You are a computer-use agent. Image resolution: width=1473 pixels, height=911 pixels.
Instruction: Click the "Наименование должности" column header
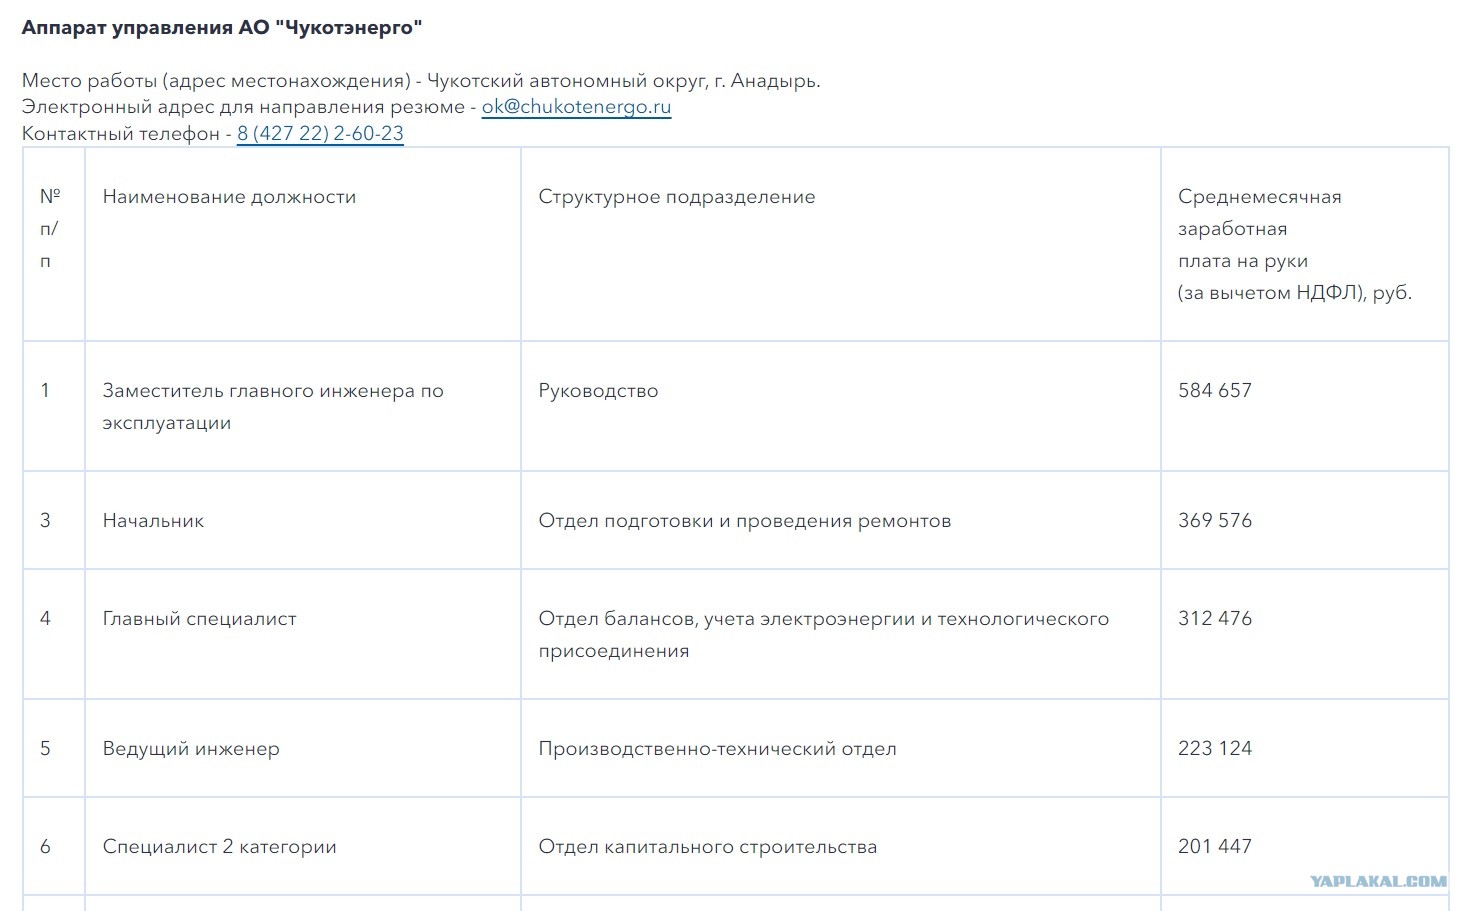point(229,197)
